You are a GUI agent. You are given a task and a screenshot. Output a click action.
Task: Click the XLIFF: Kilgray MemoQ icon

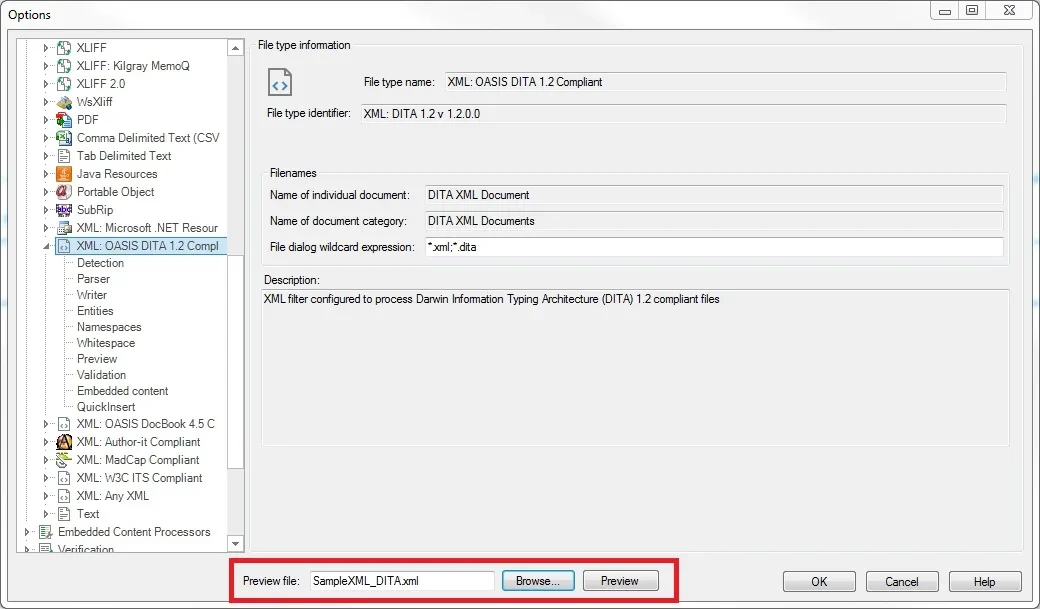click(x=64, y=66)
